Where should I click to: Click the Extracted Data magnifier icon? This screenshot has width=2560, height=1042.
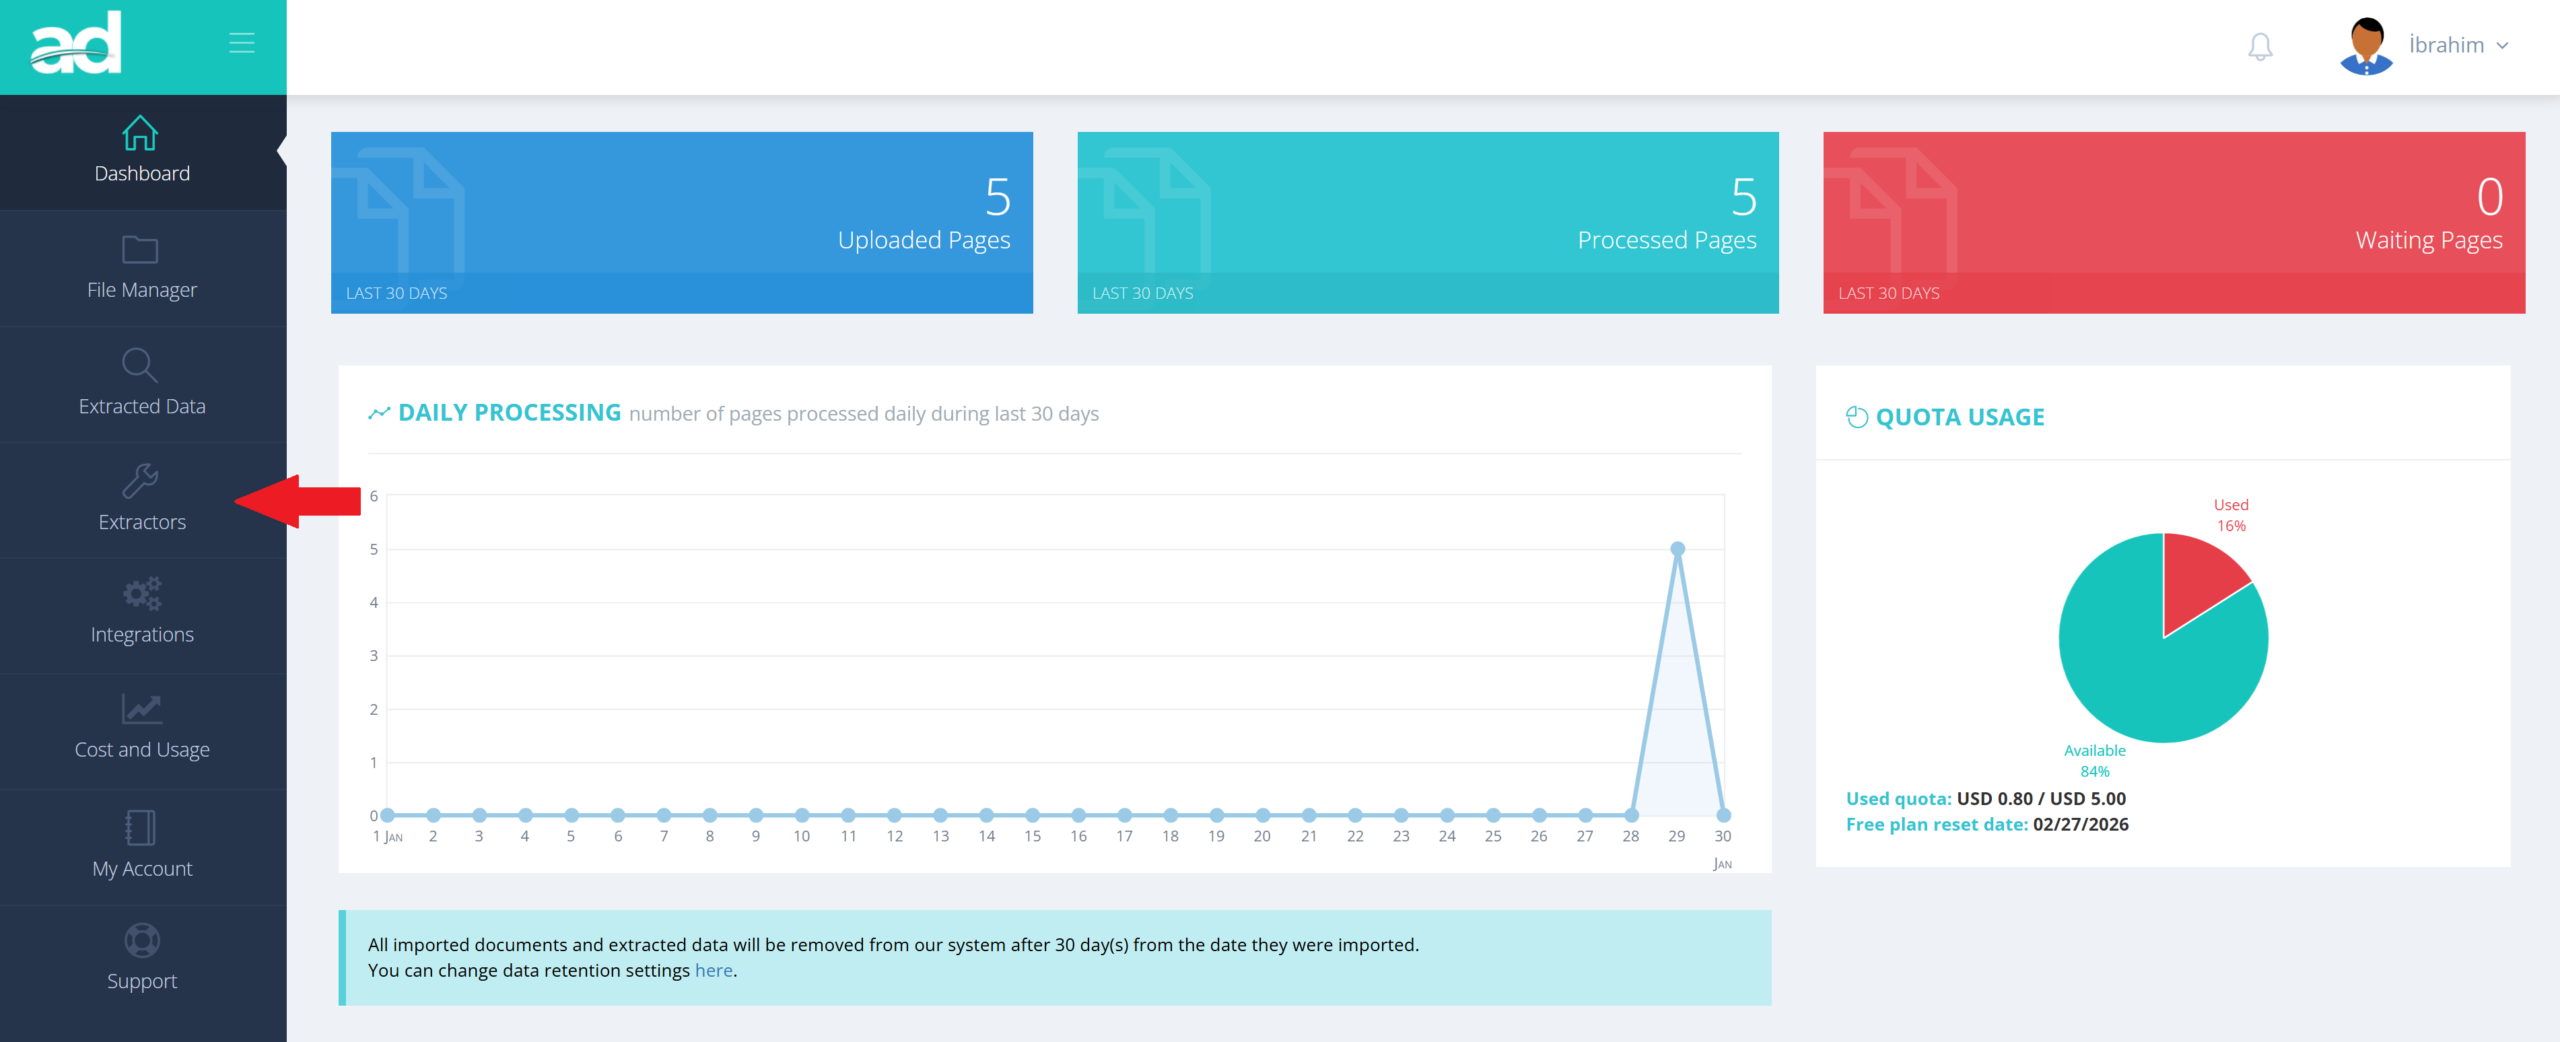tap(140, 365)
